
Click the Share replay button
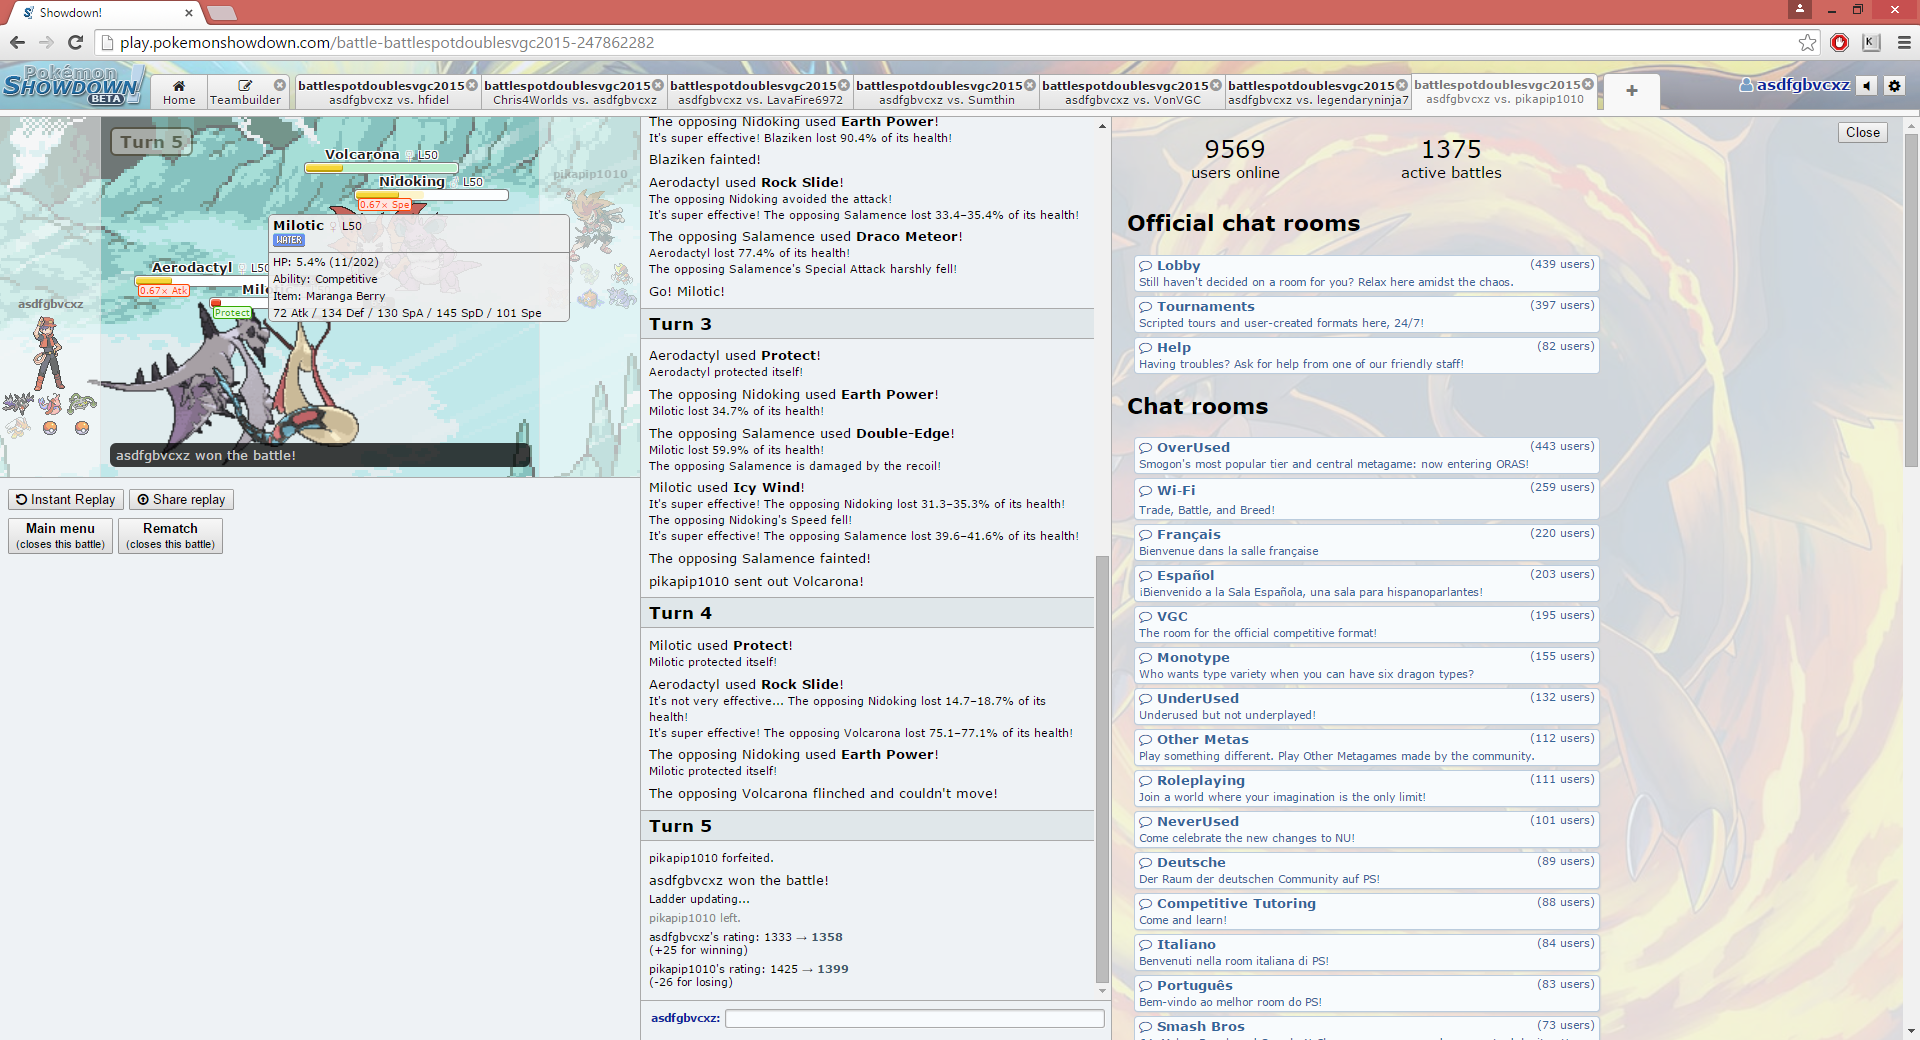coord(181,499)
